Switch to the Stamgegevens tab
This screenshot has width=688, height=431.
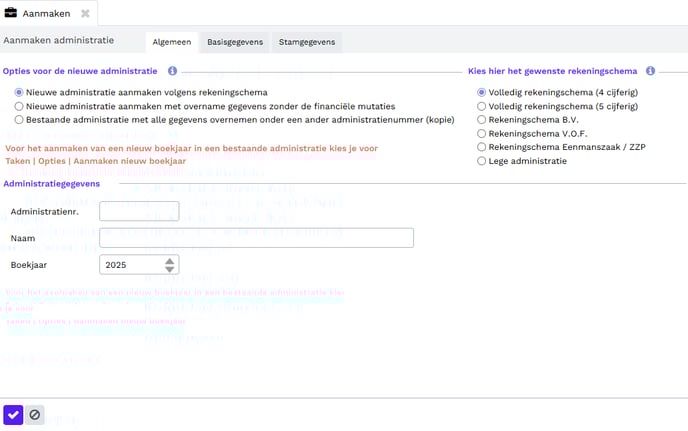point(307,42)
